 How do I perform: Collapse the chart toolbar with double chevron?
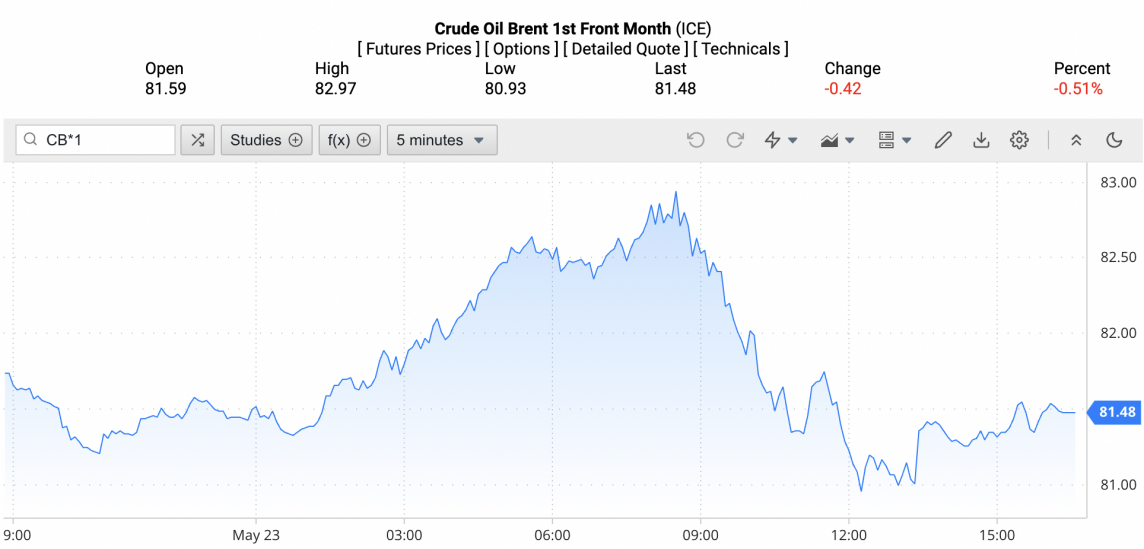point(1076,140)
